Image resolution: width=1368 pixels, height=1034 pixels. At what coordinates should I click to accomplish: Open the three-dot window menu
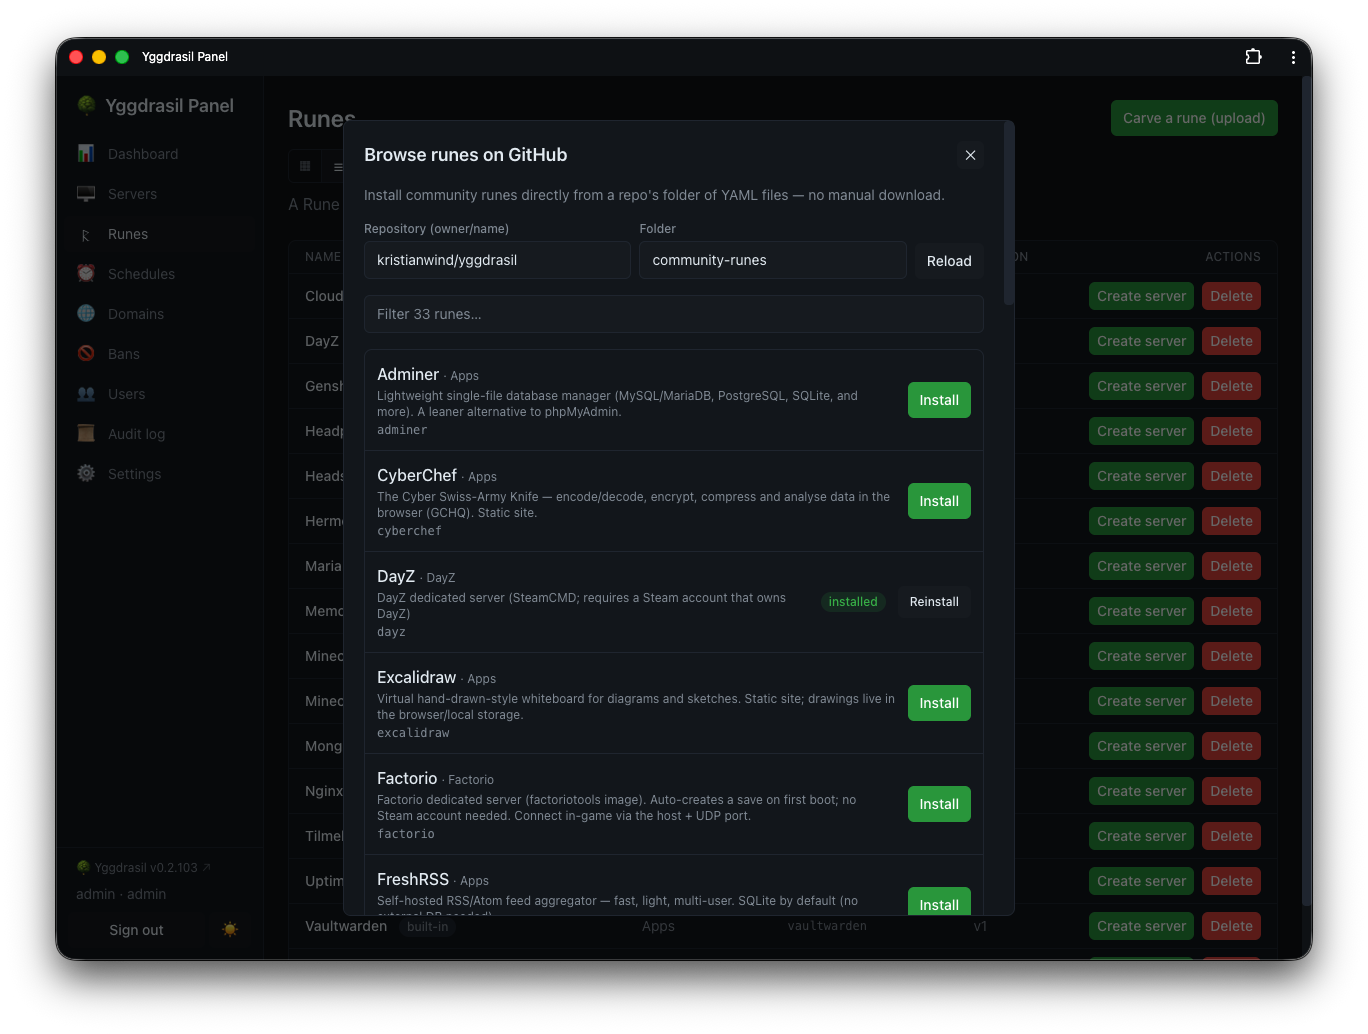(1293, 57)
